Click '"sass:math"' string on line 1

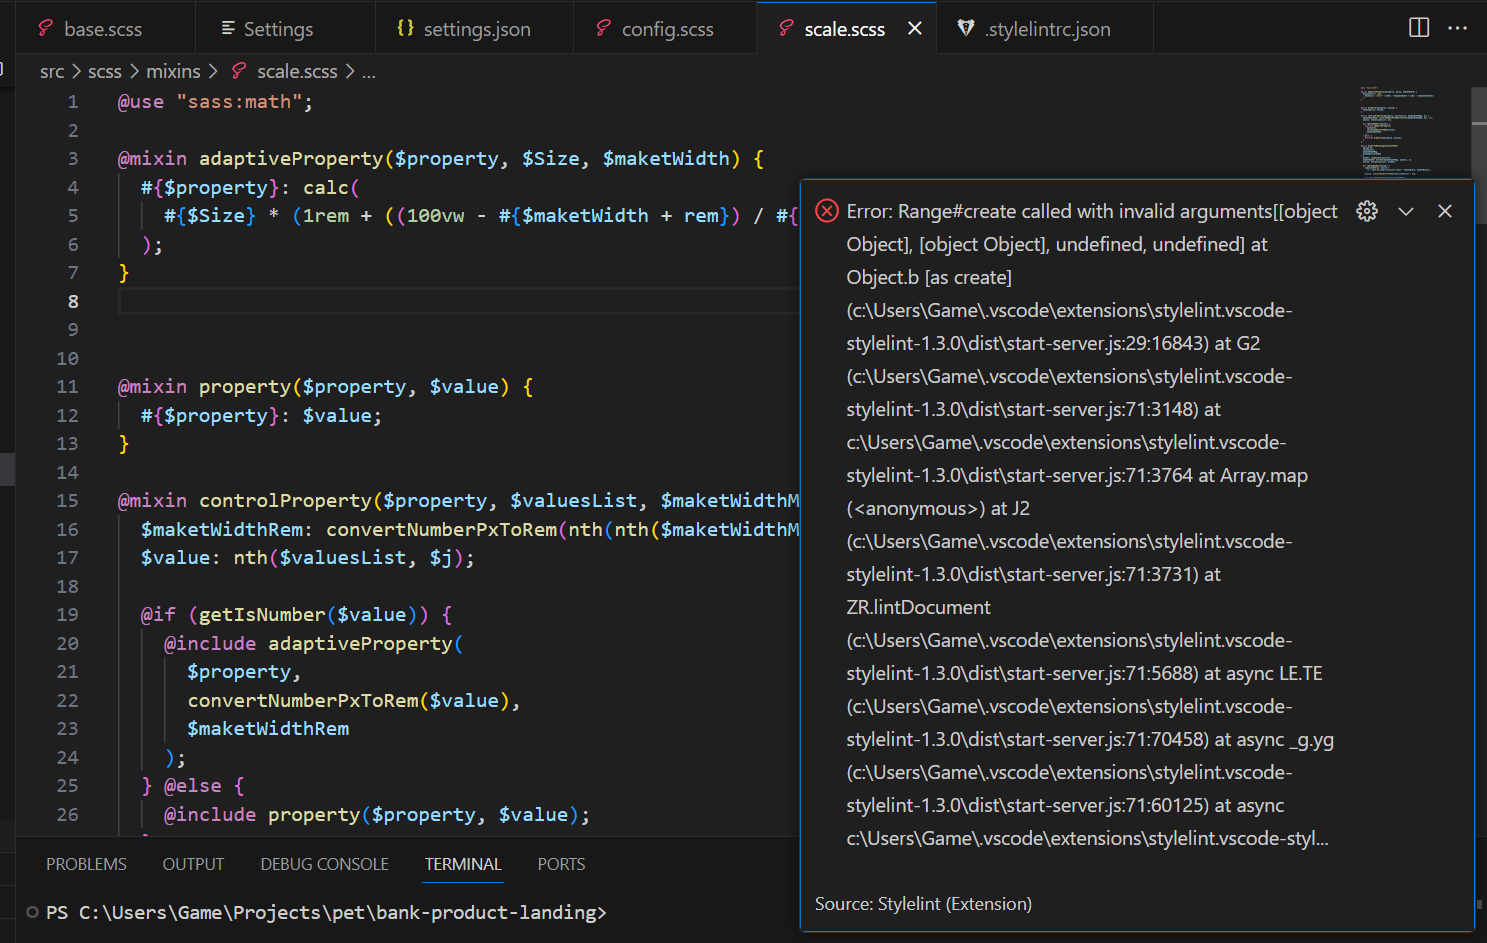[x=239, y=101]
